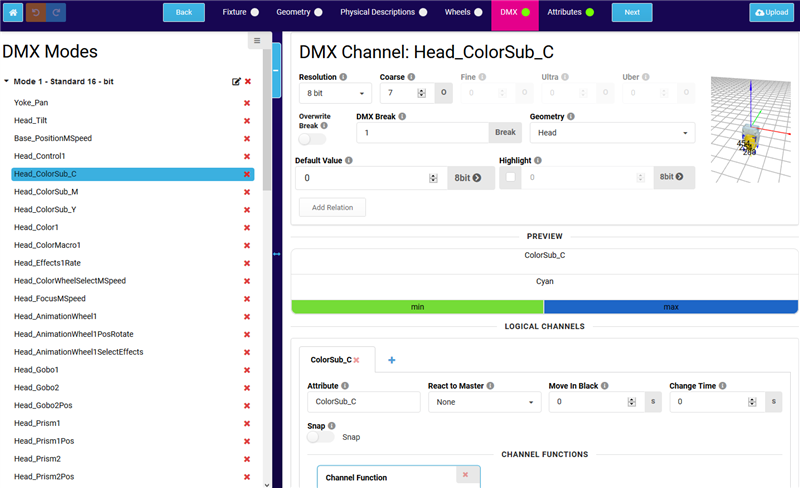Remove the ColorSub_C logical channel tab
Screen dimensions: 800x488
356,360
